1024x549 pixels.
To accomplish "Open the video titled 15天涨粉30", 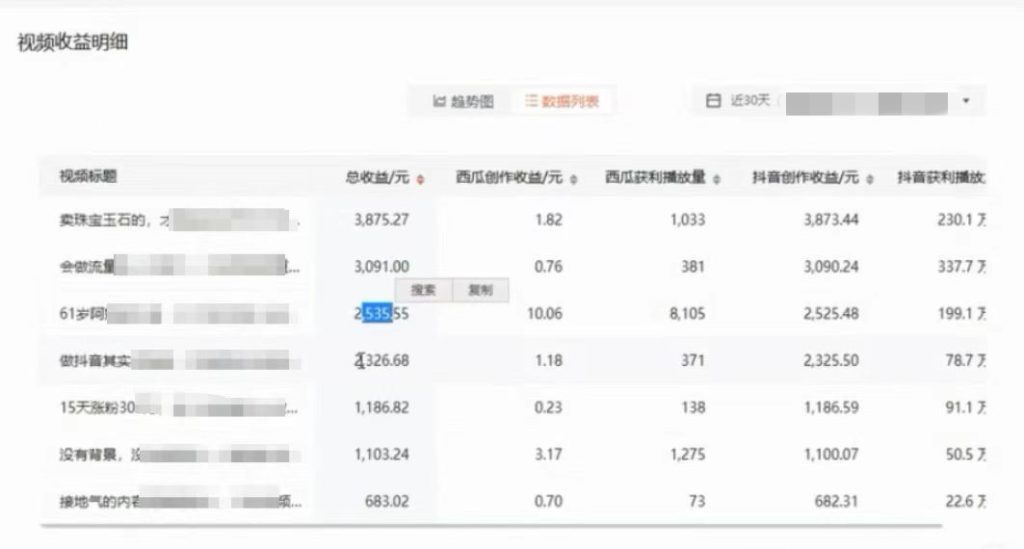I will [178, 407].
